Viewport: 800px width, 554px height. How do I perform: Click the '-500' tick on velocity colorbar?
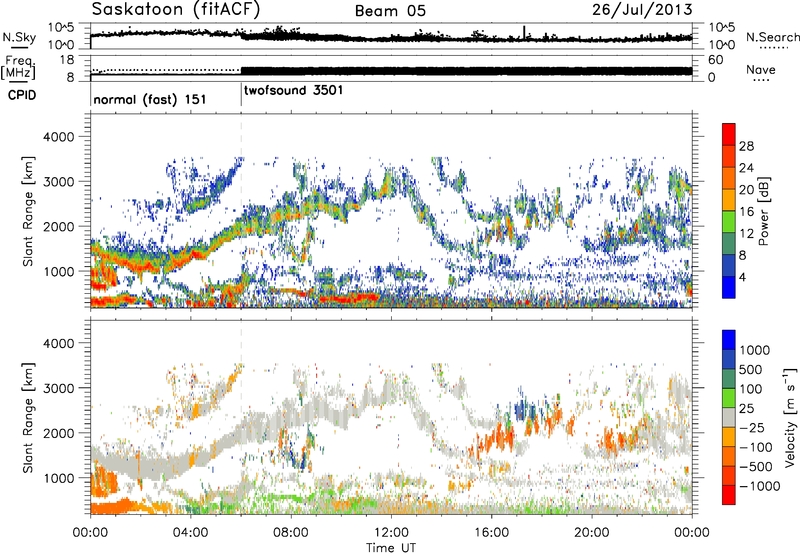(x=755, y=466)
